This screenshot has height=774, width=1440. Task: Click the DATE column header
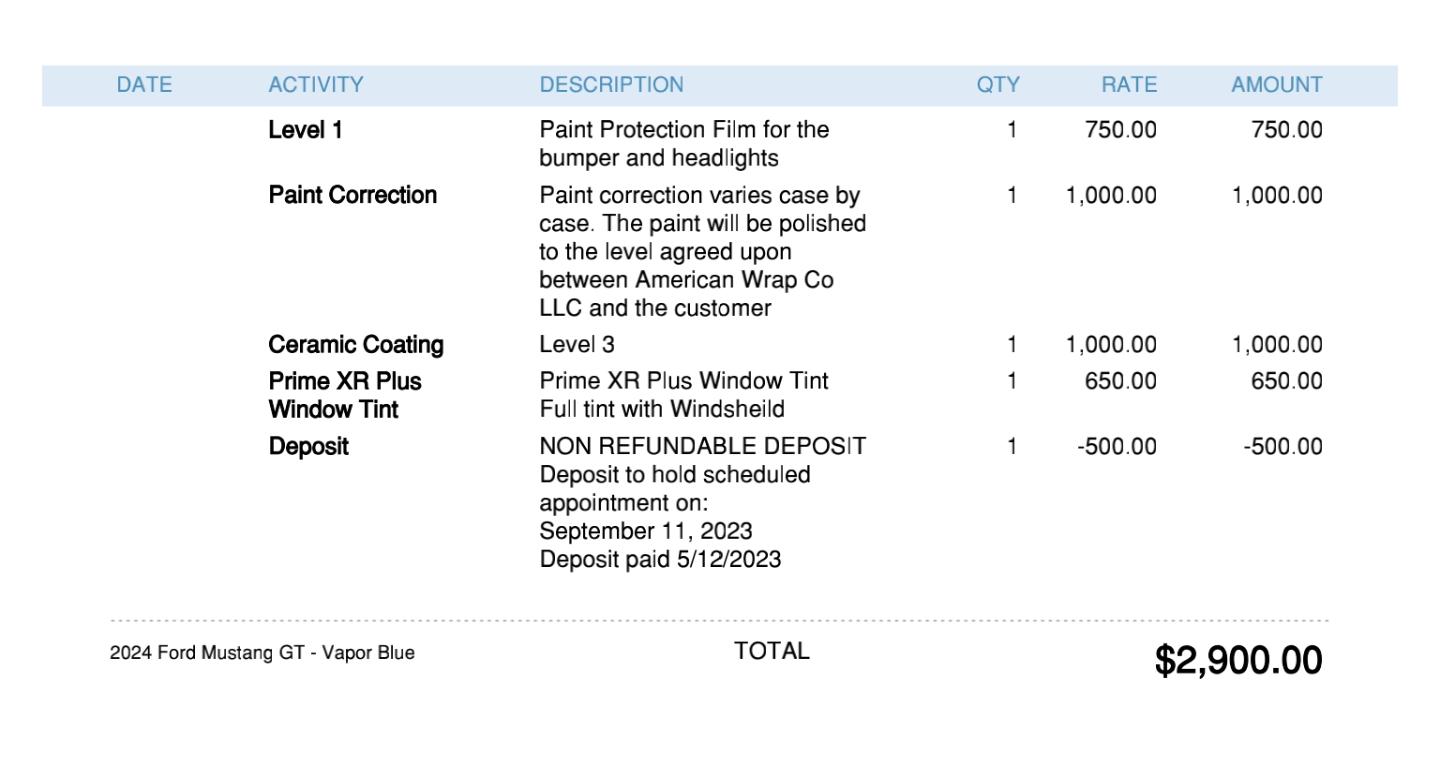coord(144,85)
